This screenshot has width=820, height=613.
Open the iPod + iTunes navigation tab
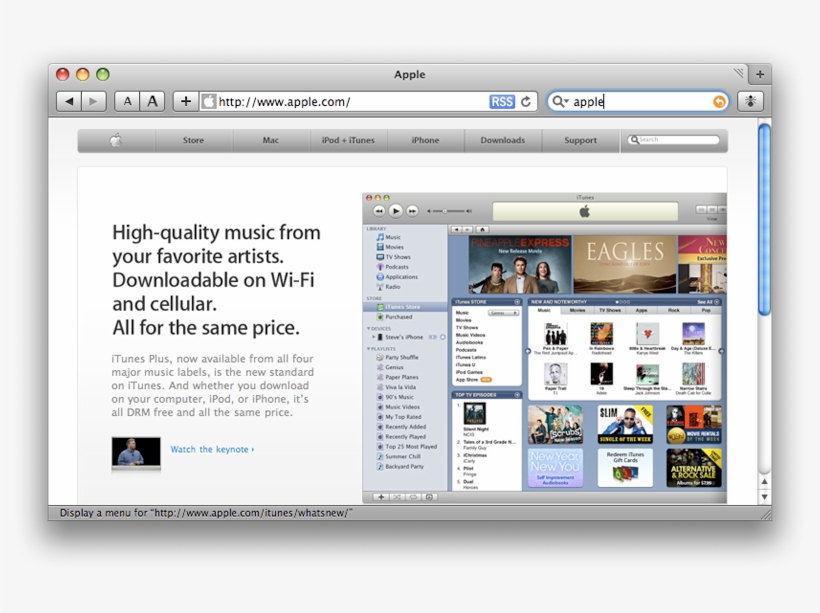click(348, 140)
